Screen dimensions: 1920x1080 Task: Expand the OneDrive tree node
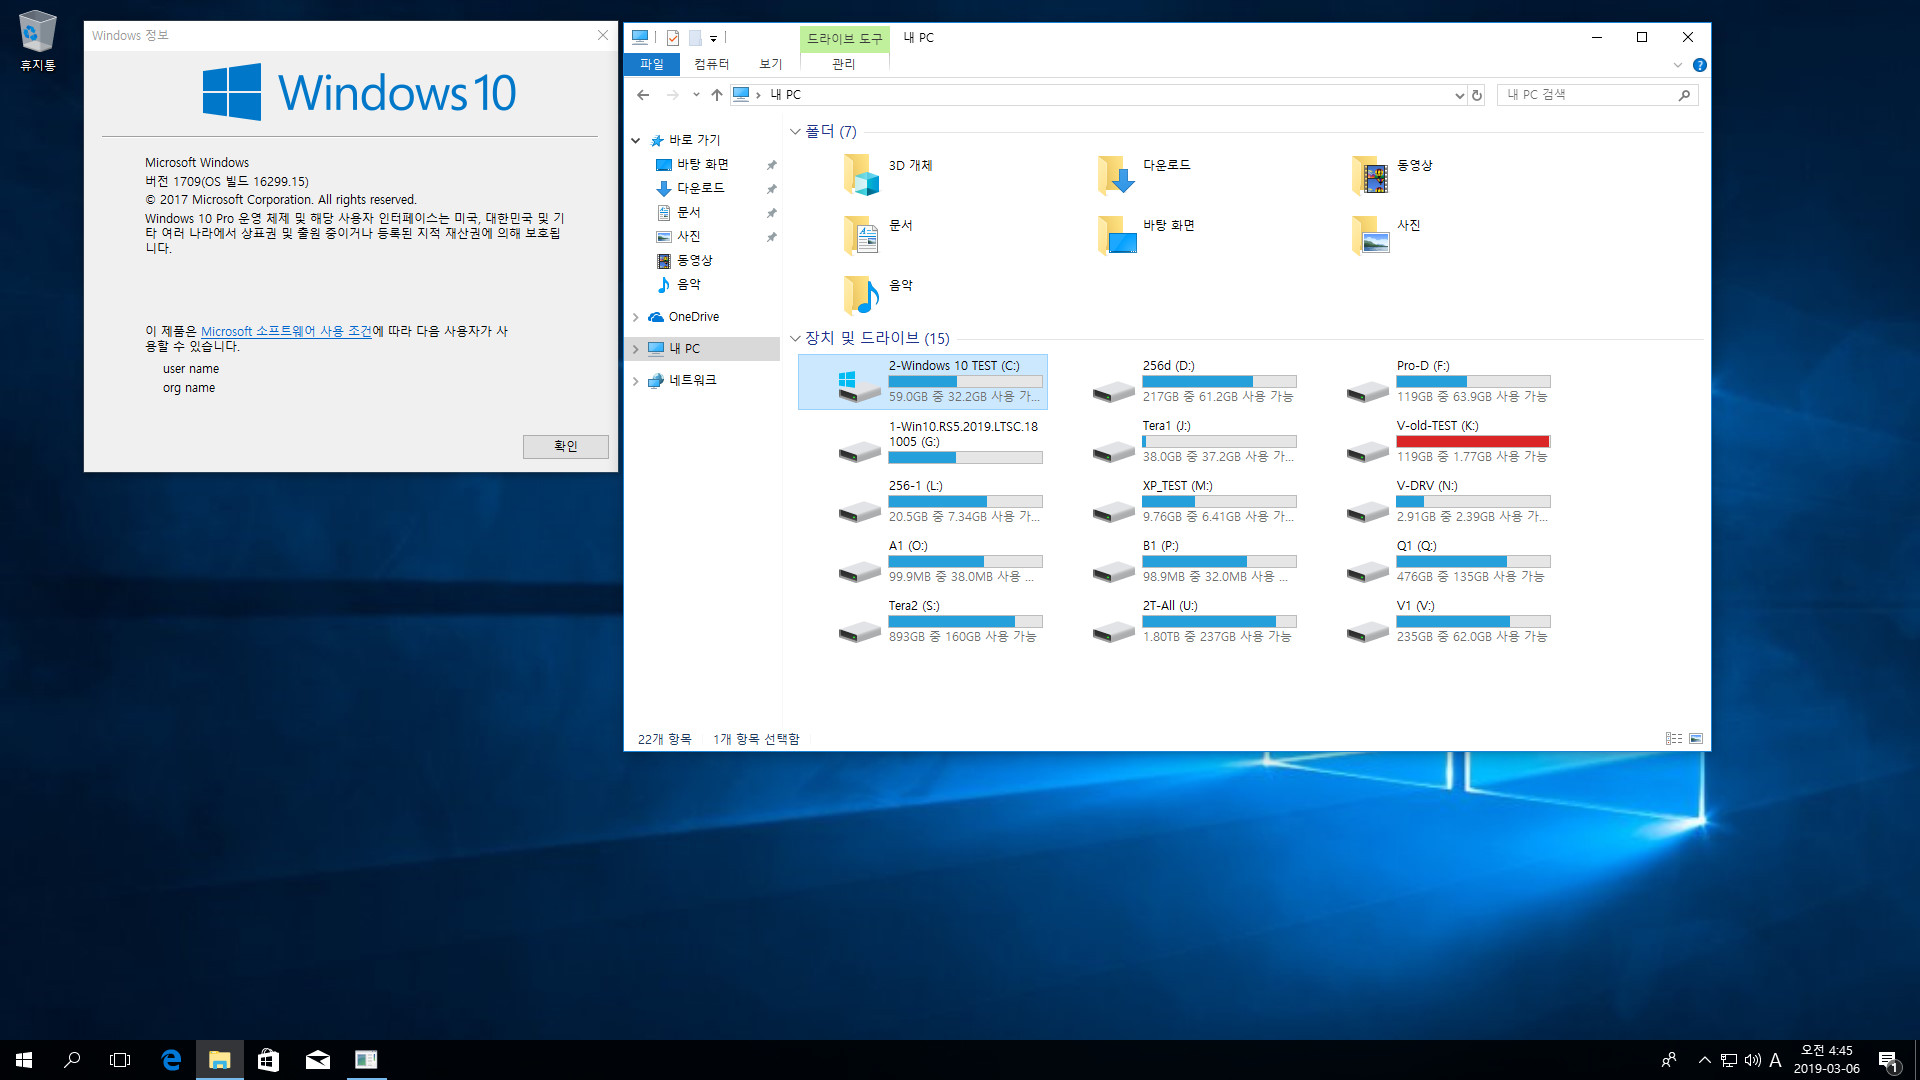click(635, 317)
